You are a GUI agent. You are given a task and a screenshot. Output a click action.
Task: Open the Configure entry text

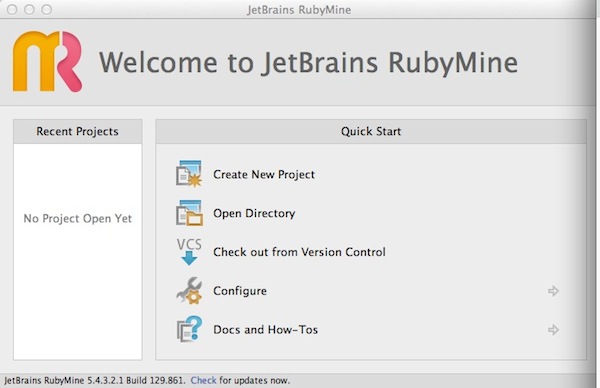(240, 291)
